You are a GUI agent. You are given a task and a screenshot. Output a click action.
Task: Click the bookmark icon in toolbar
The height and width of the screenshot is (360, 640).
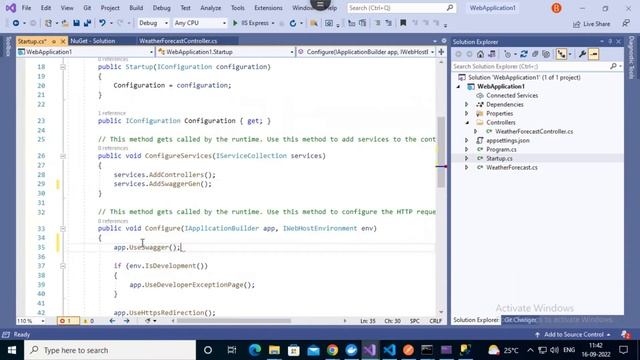(x=403, y=23)
